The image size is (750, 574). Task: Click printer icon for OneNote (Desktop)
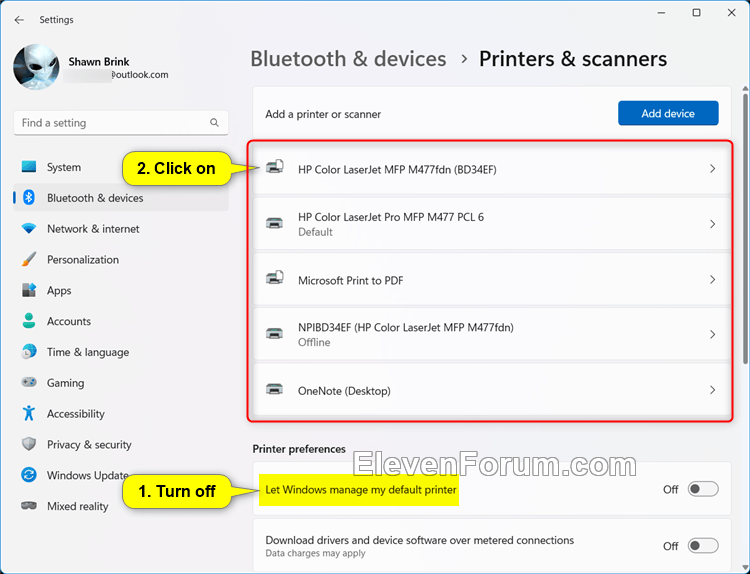(x=275, y=389)
